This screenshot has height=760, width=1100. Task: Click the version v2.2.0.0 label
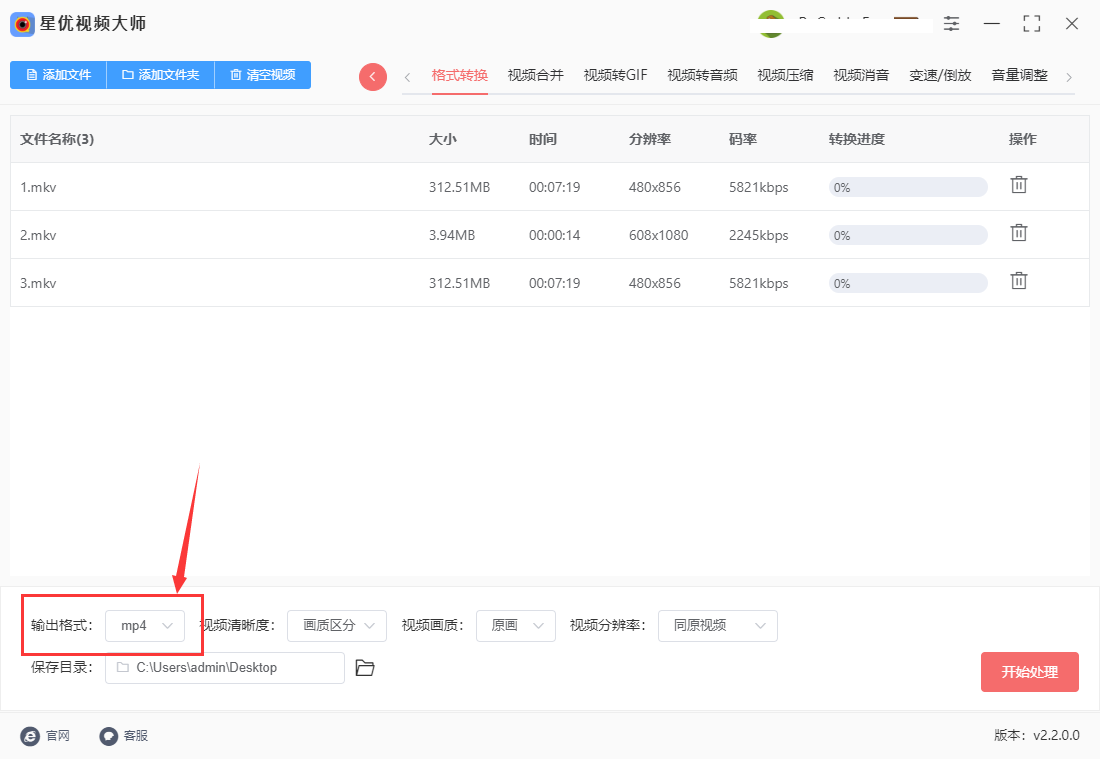pos(1036,735)
